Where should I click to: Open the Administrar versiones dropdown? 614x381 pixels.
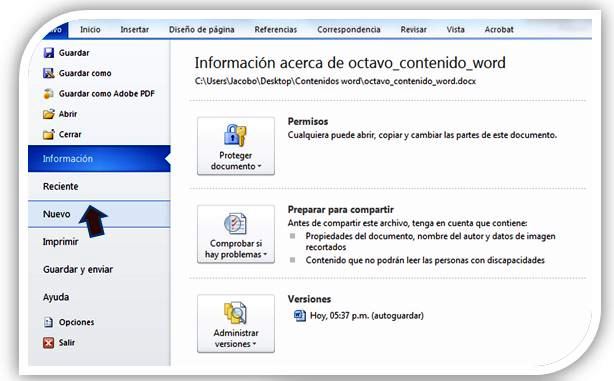(x=236, y=323)
